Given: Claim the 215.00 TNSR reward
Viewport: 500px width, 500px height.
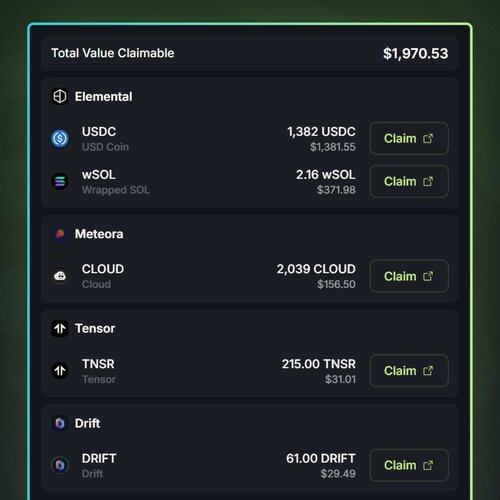Looking at the screenshot, I should [x=409, y=370].
